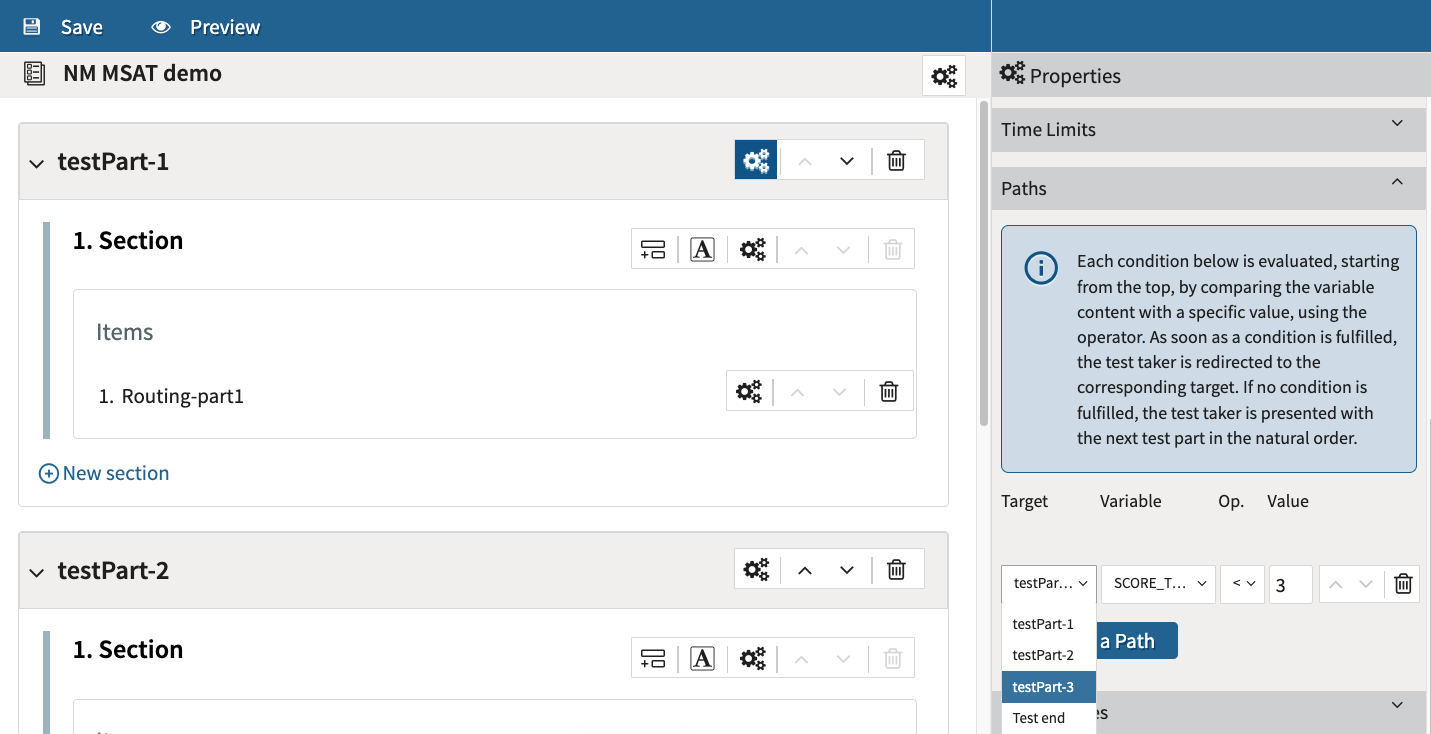Viewport: 1431px width, 734px height.
Task: Open section properties gear in testPart-1
Action: [752, 250]
